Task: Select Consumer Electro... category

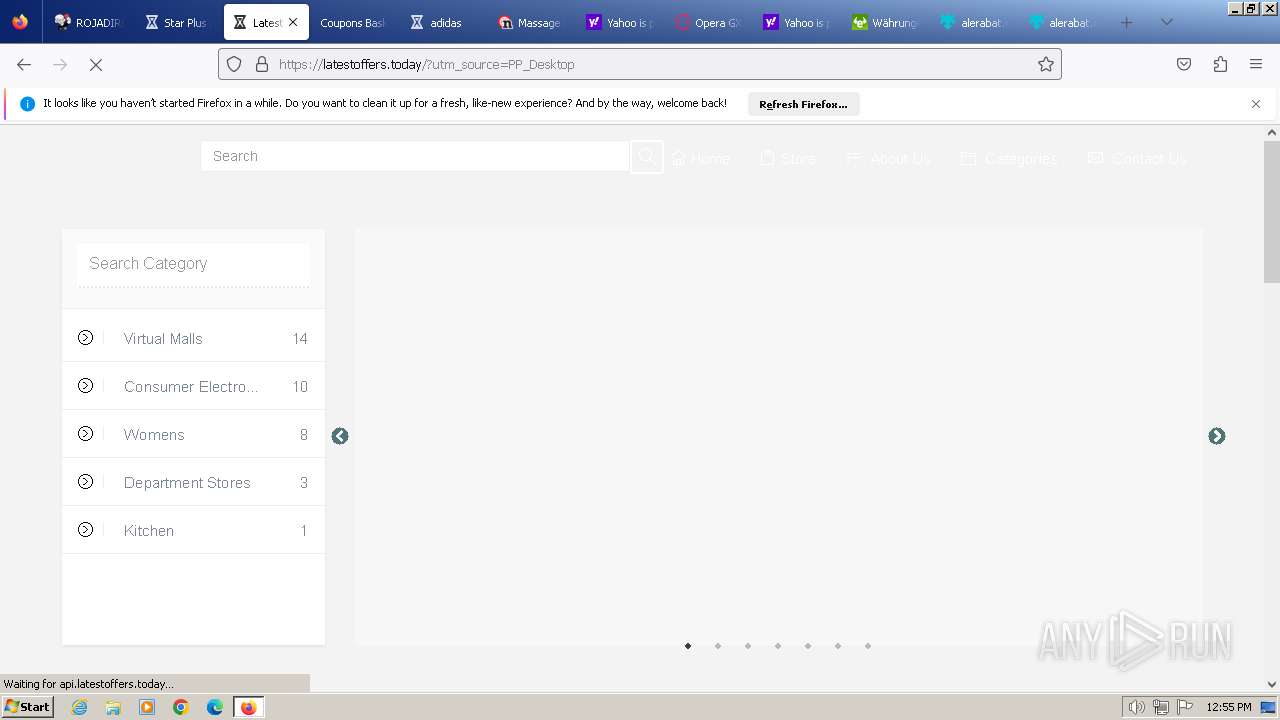Action: (193, 386)
